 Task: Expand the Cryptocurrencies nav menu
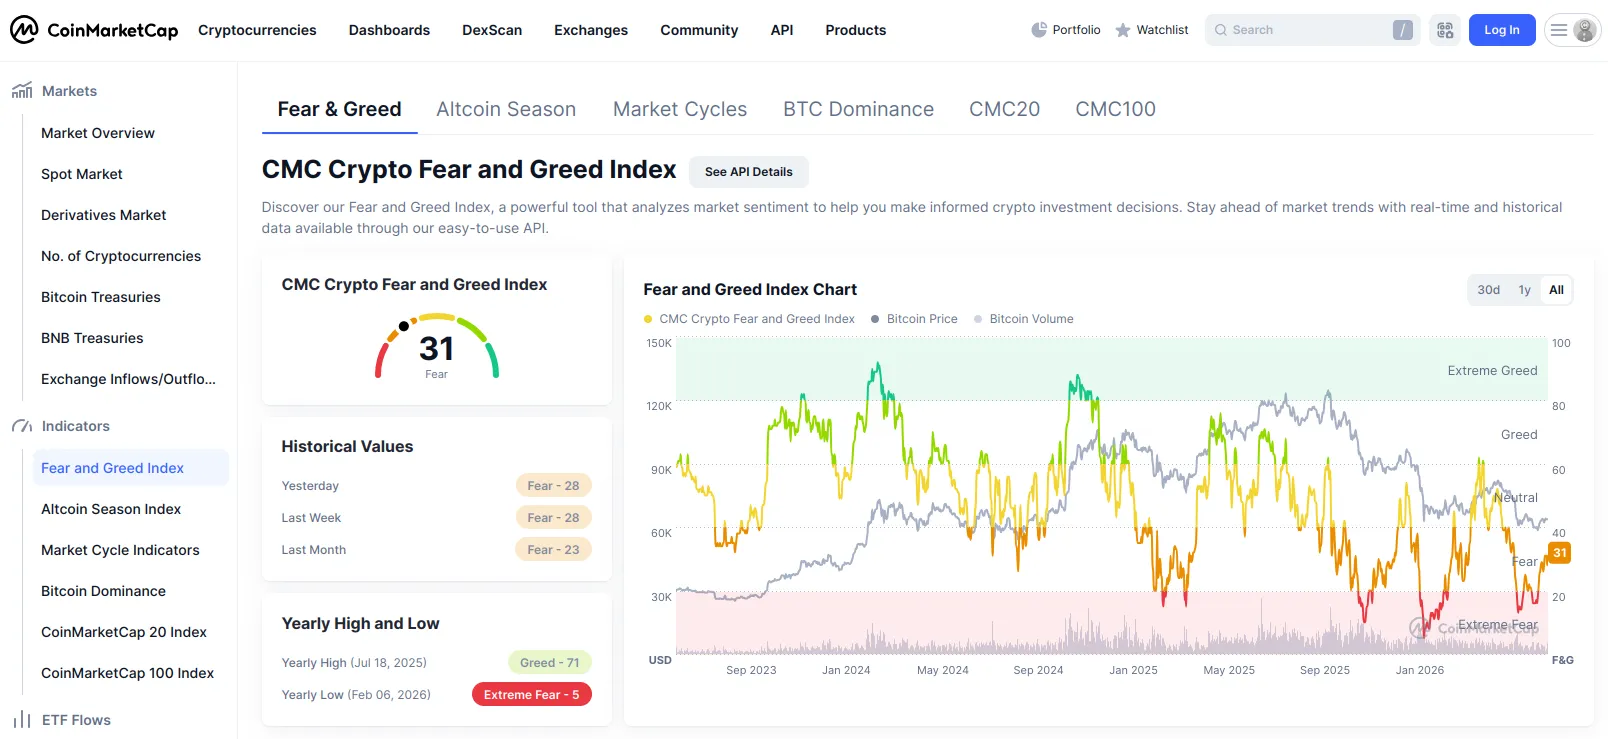257,30
